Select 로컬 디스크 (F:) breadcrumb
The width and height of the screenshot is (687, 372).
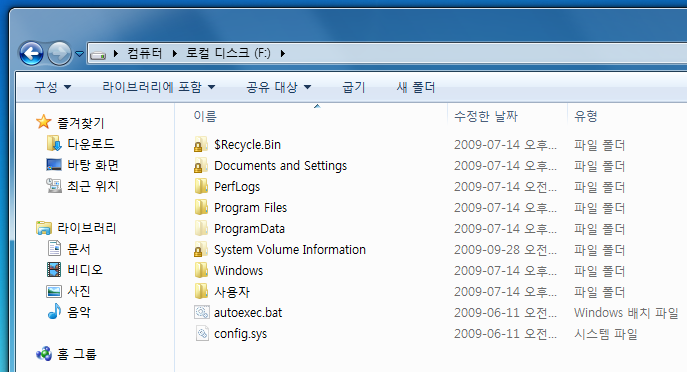click(x=228, y=53)
